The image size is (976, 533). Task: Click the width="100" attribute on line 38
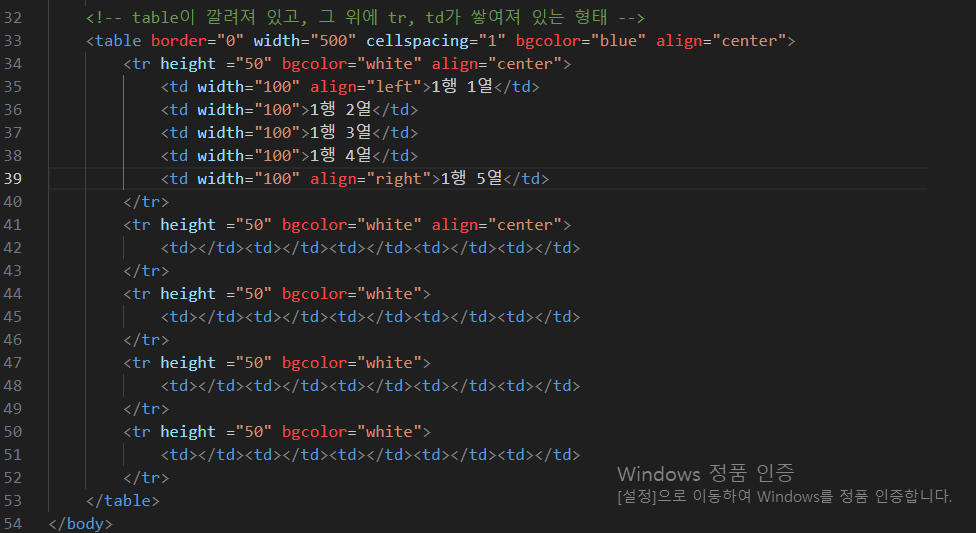(x=249, y=156)
